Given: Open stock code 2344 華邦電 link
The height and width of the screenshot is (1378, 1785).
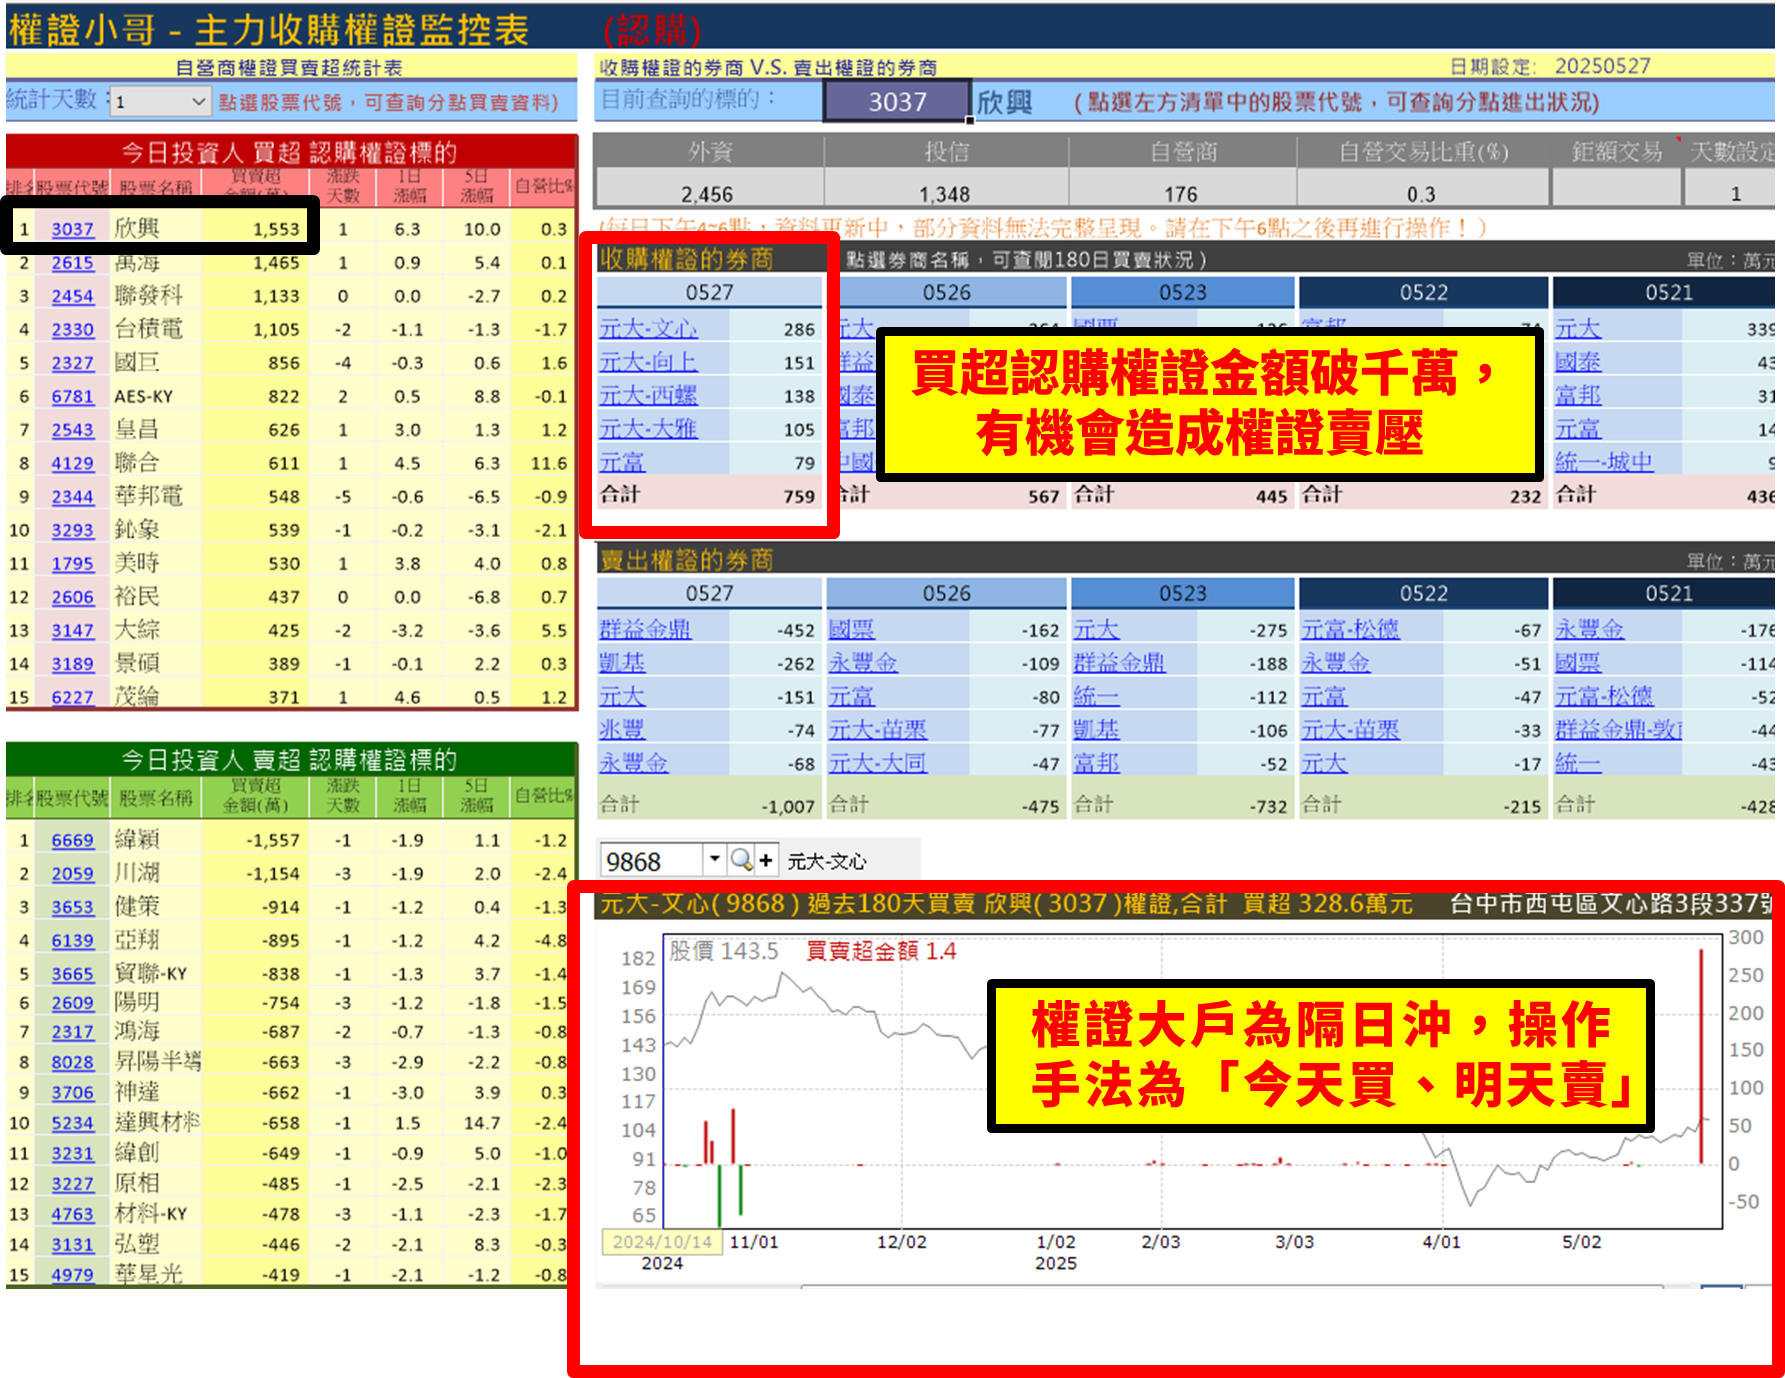Looking at the screenshot, I should tap(73, 496).
